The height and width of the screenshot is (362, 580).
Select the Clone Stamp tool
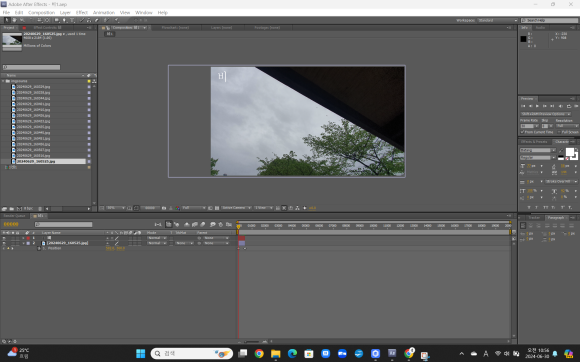pos(89,20)
